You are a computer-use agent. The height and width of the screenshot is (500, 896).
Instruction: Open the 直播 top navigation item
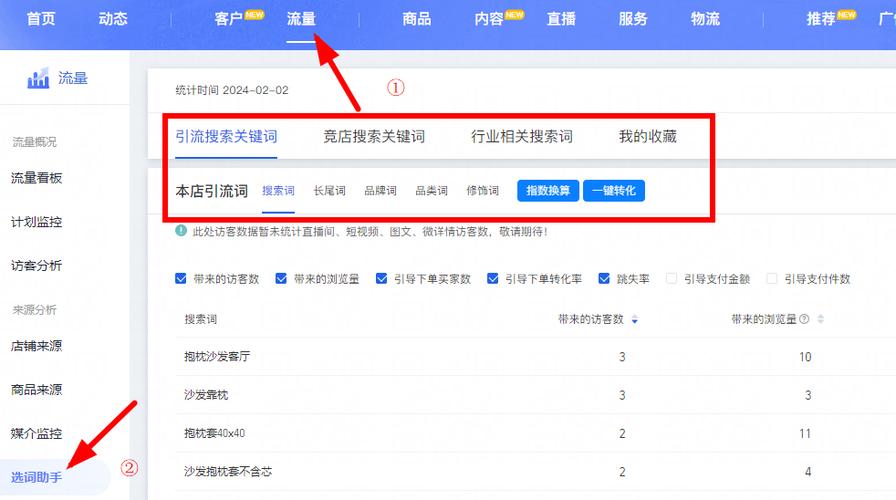561,19
